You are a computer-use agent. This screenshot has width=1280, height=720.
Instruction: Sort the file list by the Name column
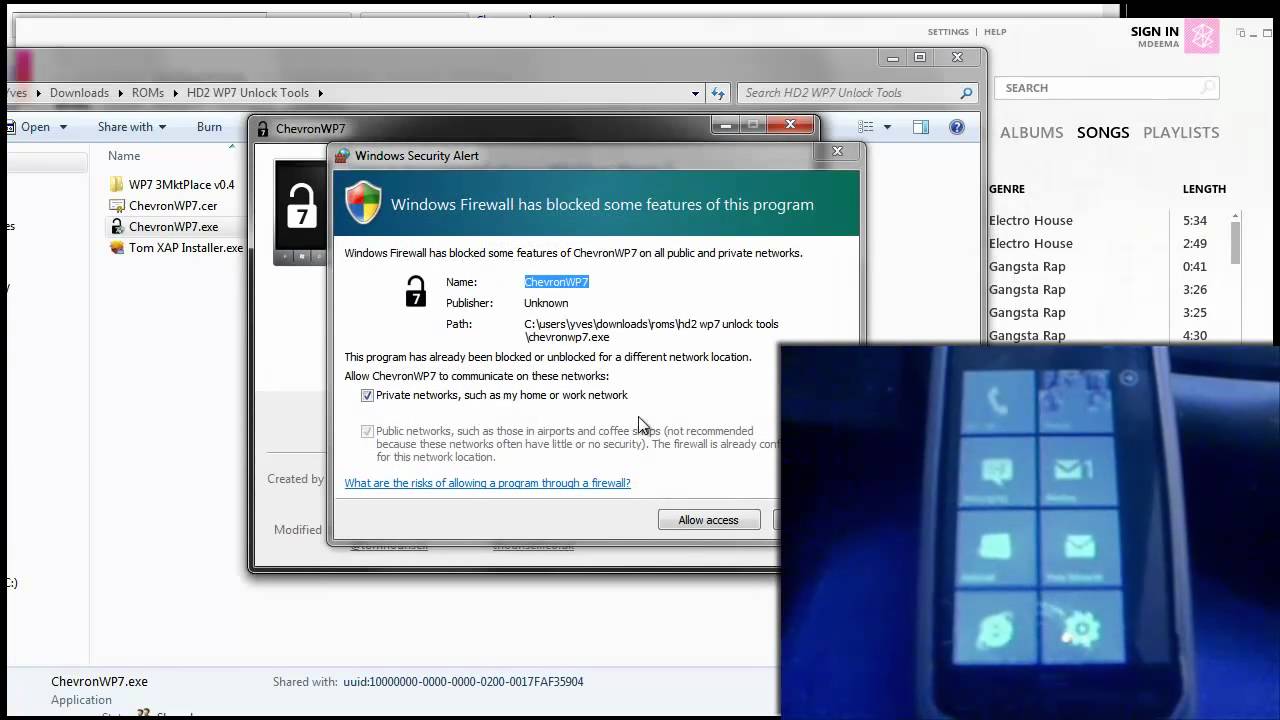click(124, 156)
